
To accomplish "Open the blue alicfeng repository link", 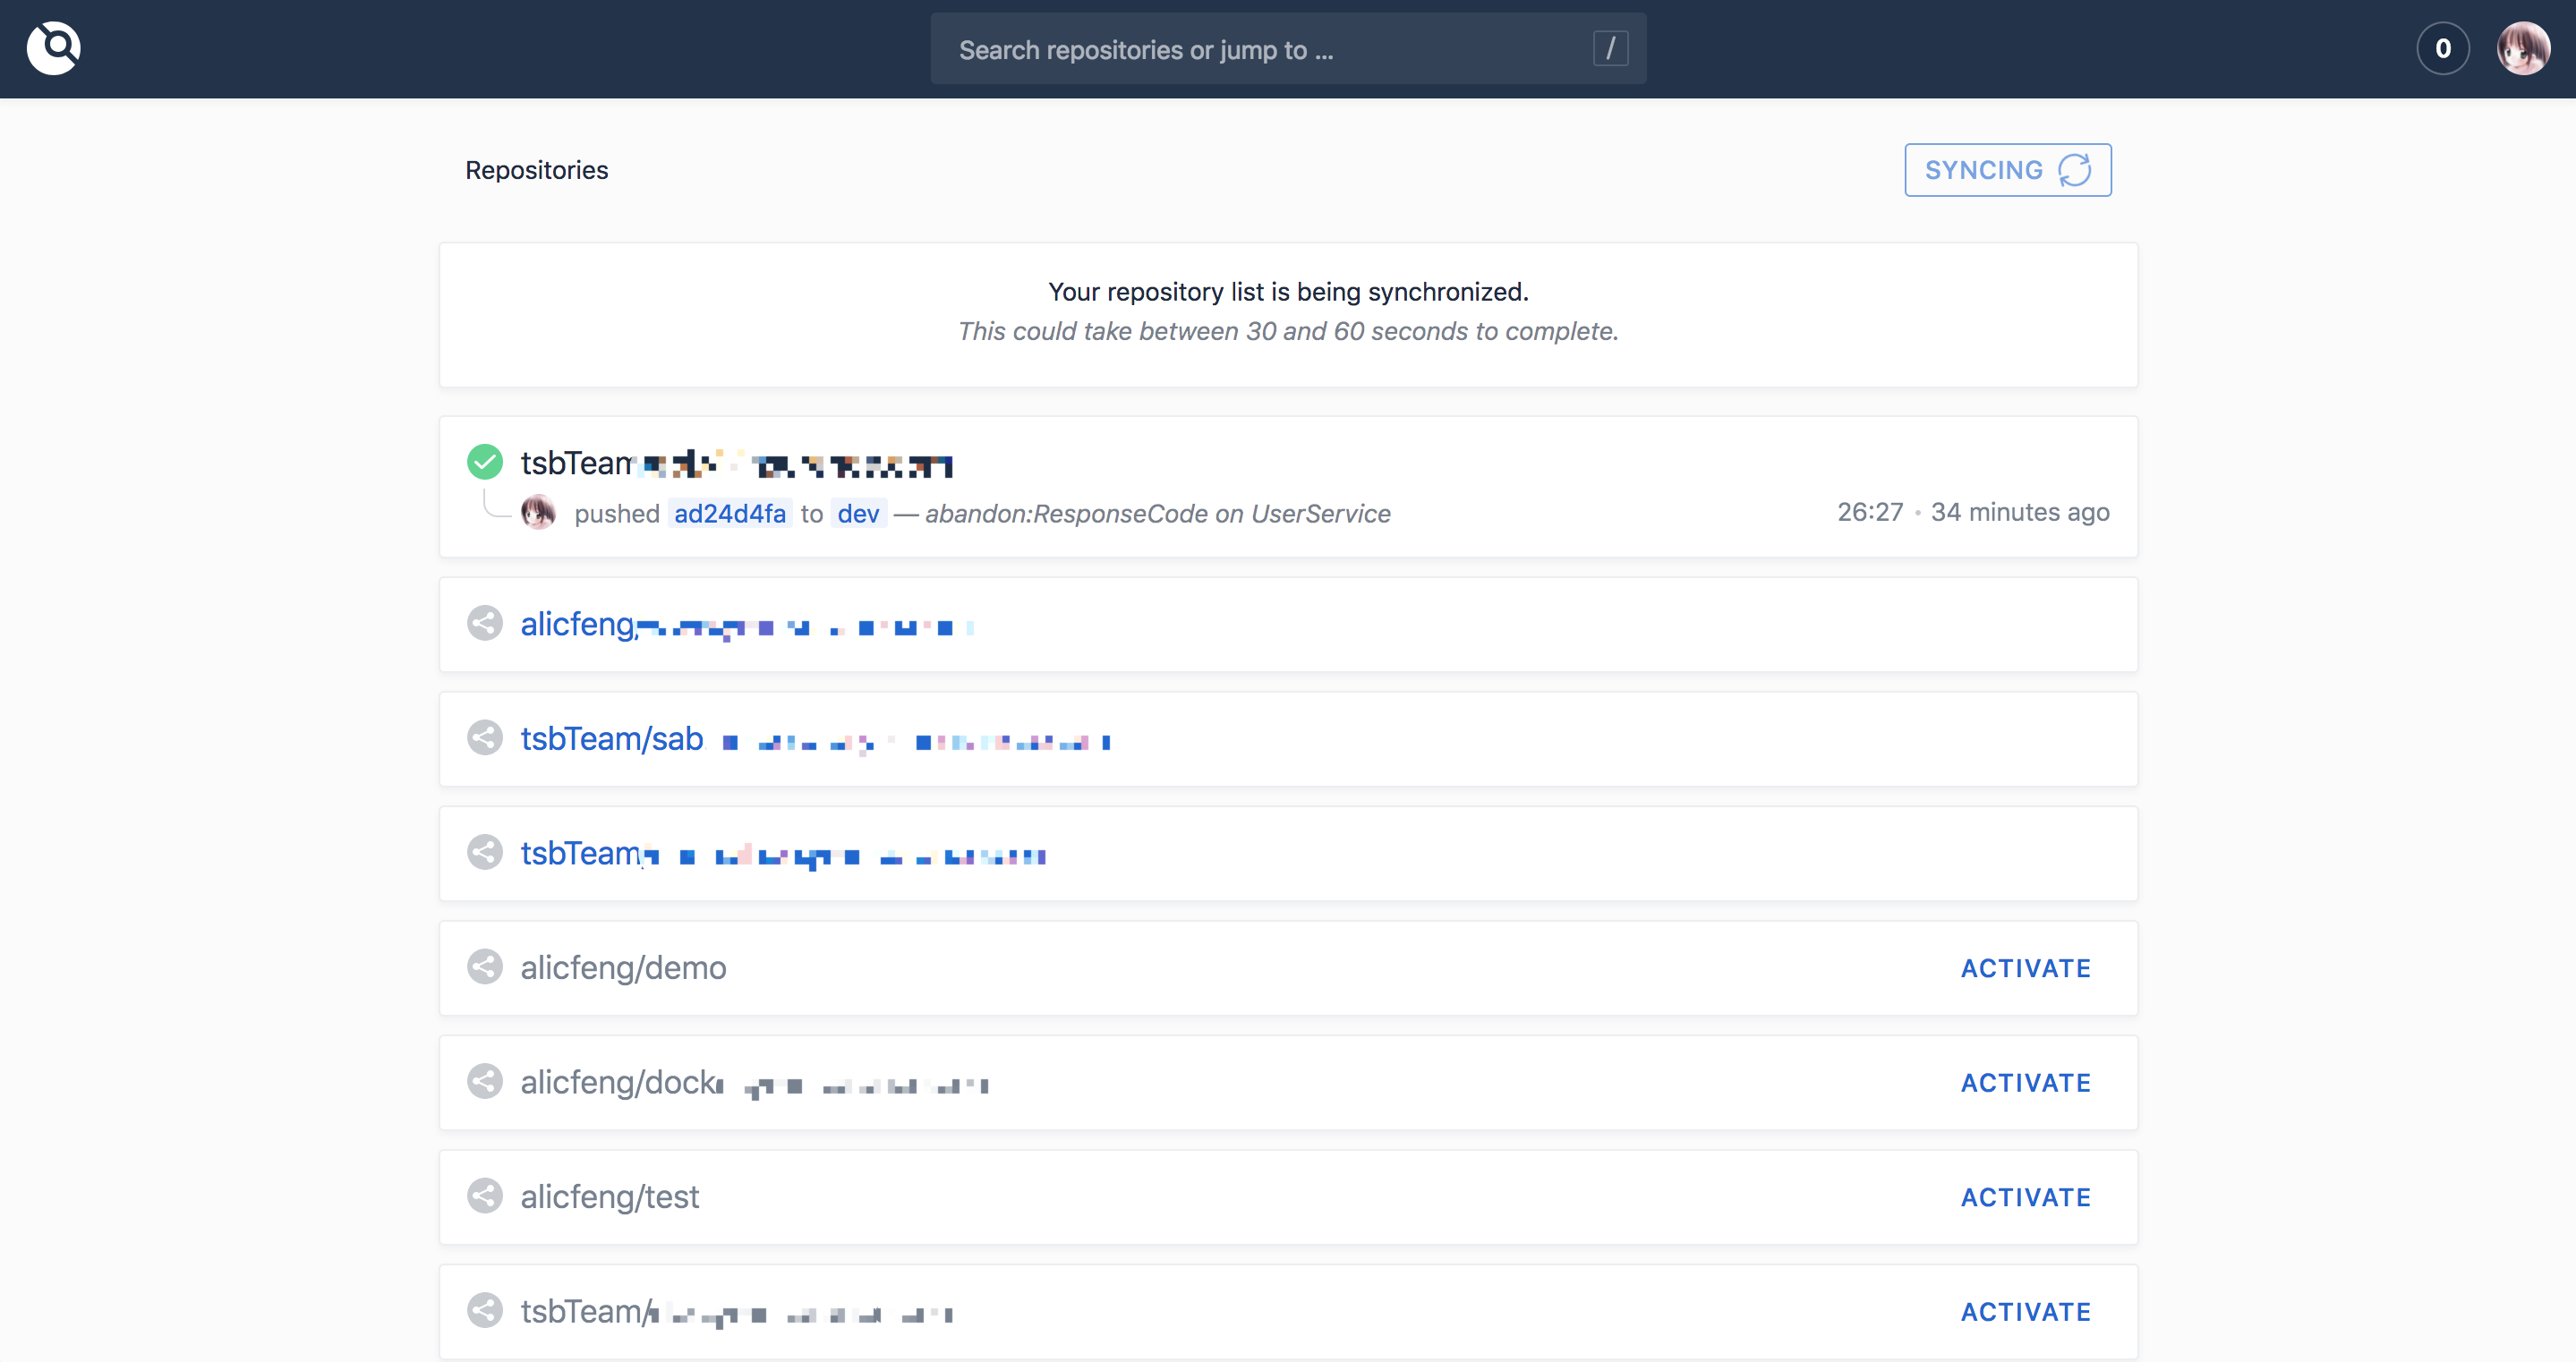I will (x=578, y=624).
